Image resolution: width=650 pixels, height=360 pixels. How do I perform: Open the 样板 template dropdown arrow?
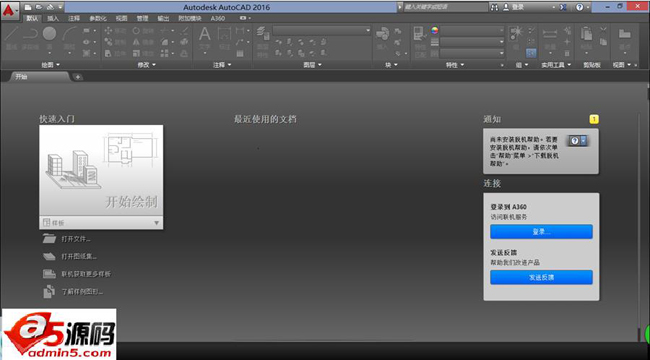click(x=156, y=223)
